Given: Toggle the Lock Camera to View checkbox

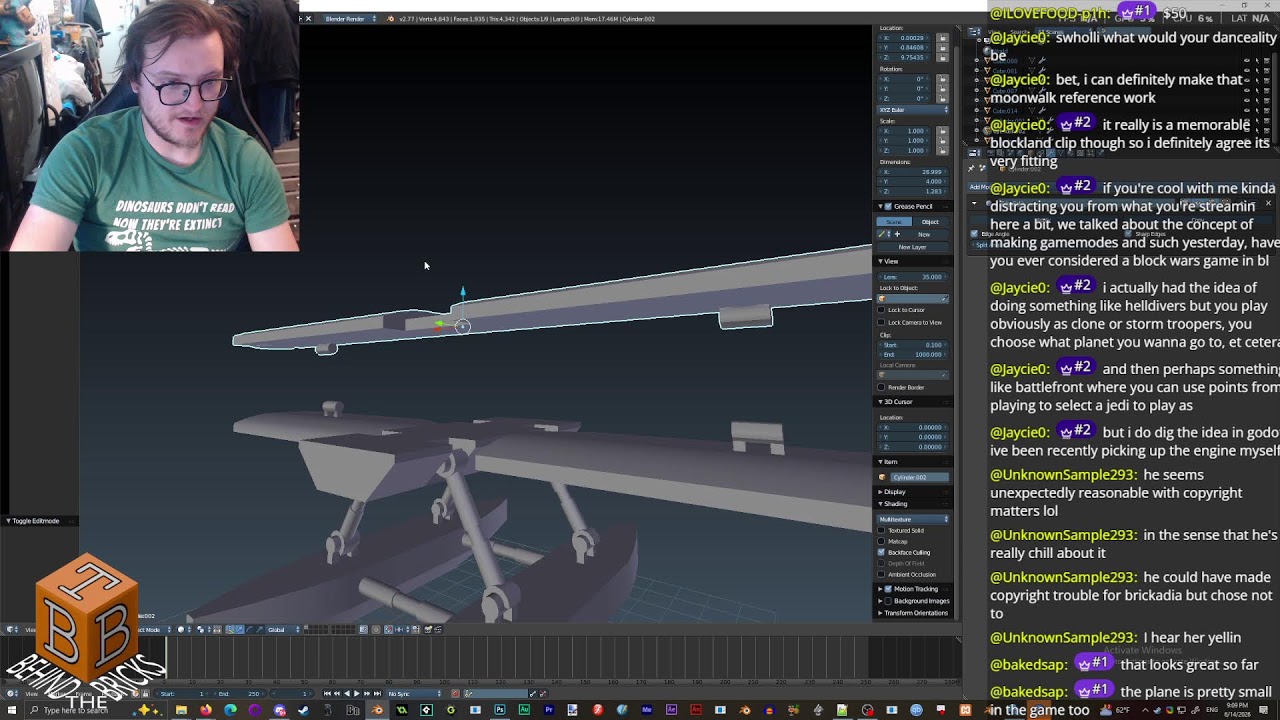Looking at the screenshot, I should pos(882,322).
